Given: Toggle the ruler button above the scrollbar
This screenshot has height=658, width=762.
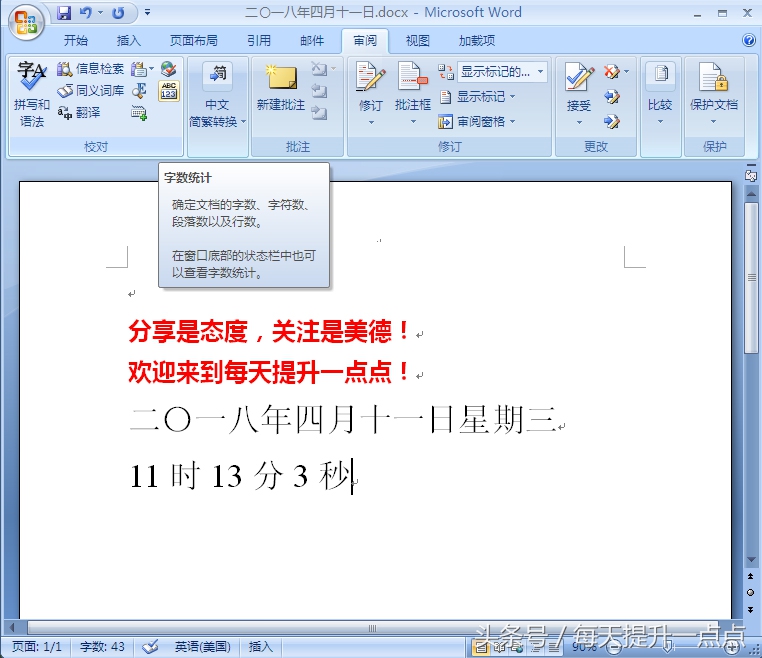Looking at the screenshot, I should point(751,175).
